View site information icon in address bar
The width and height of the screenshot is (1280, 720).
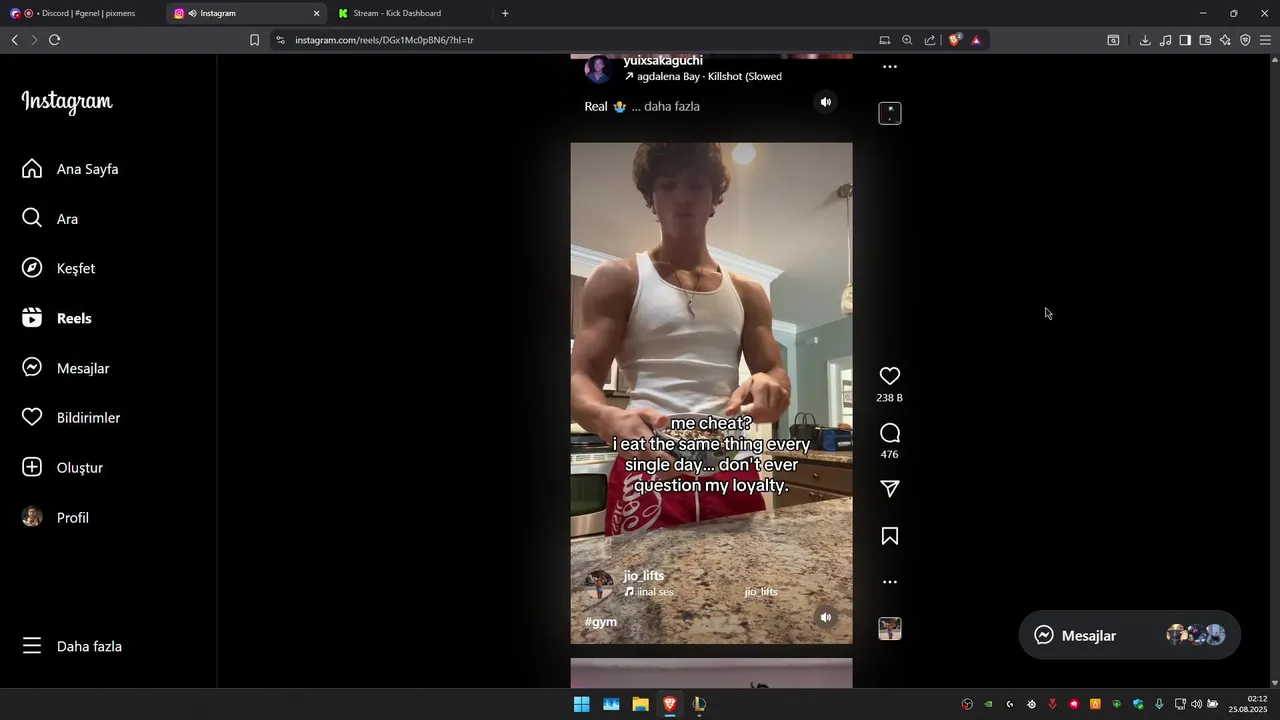[280, 40]
